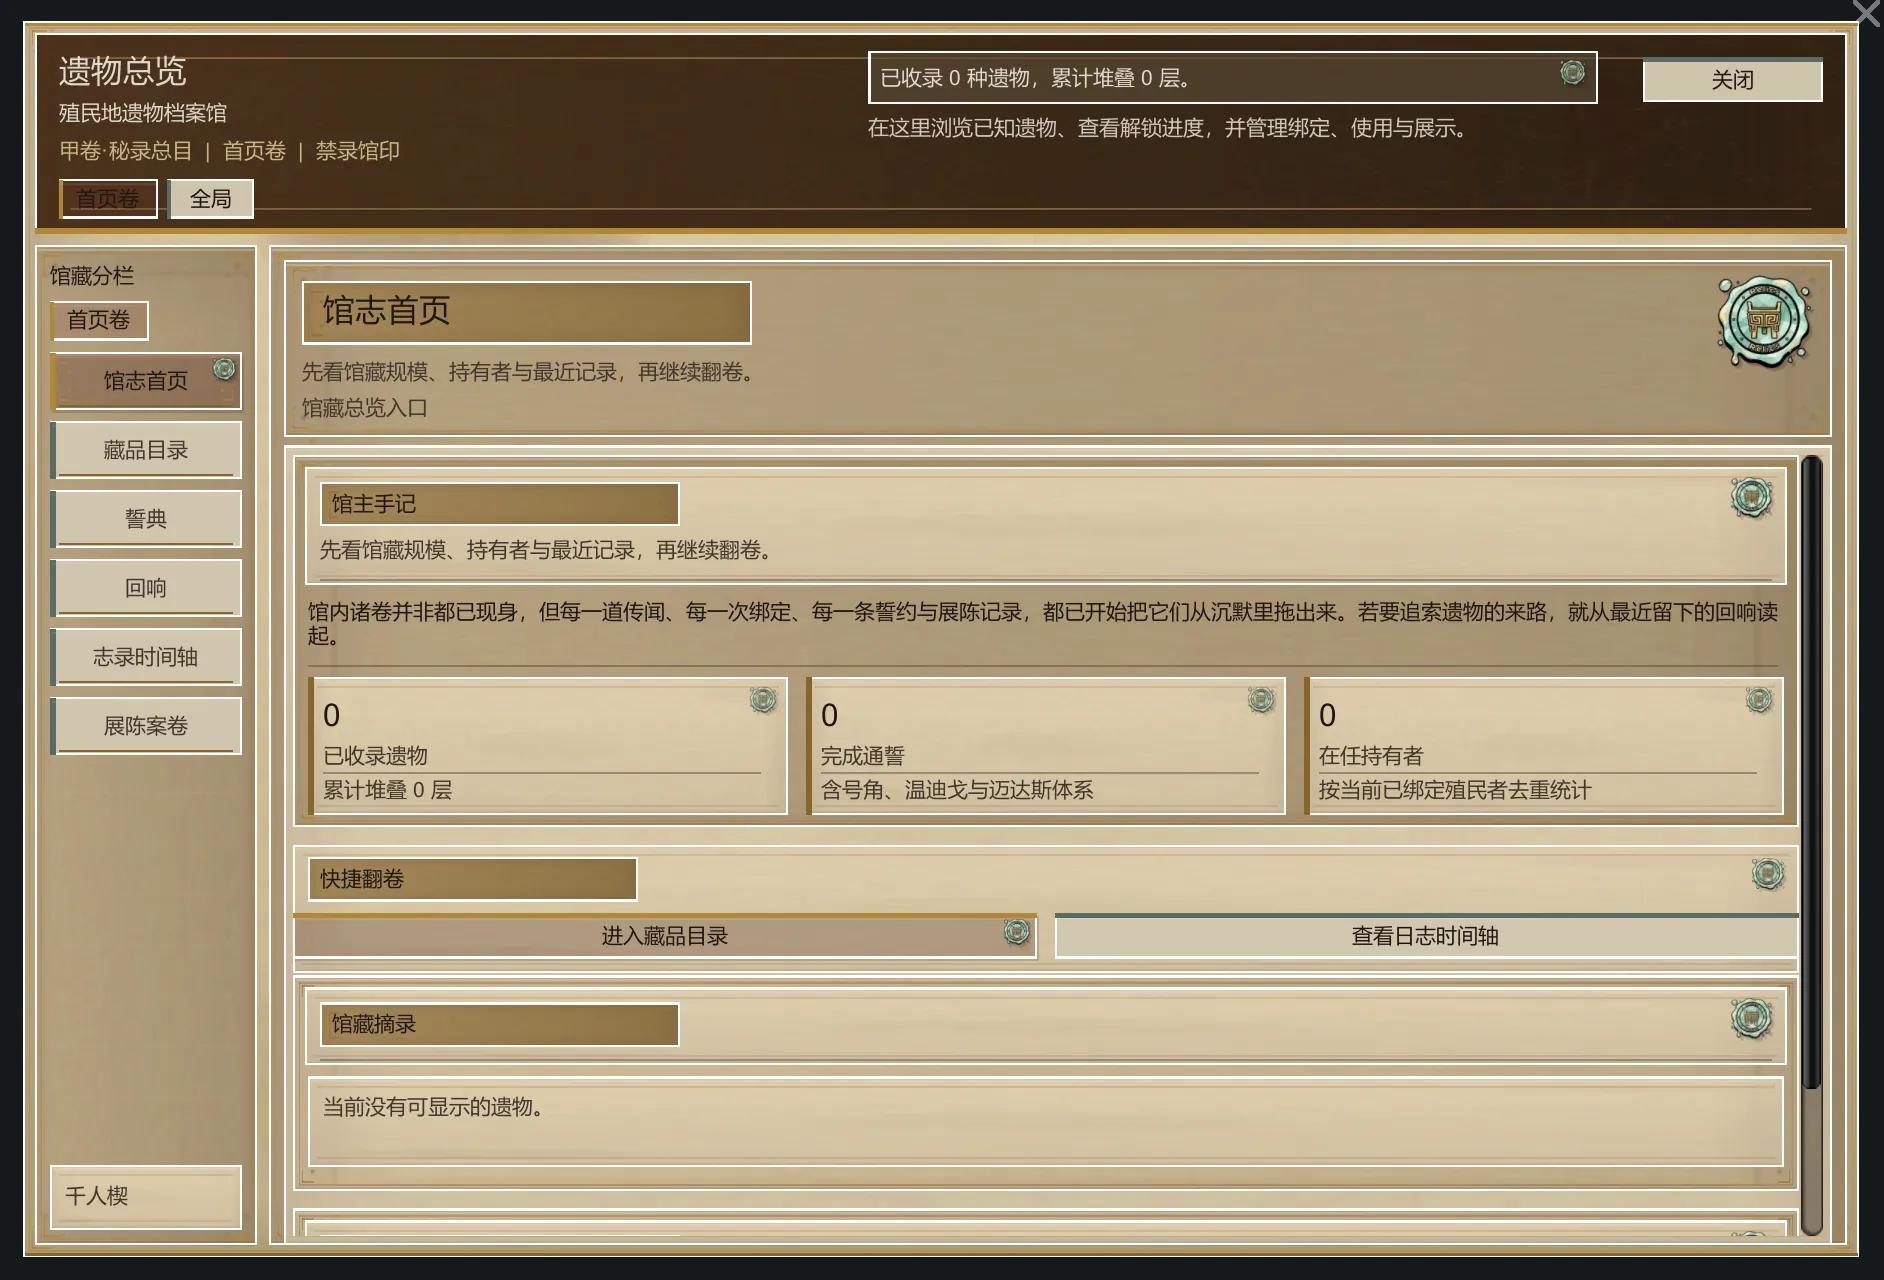This screenshot has height=1280, width=1884.
Task: Click the 千人楔 box at sidebar bottom
Action: 146,1196
